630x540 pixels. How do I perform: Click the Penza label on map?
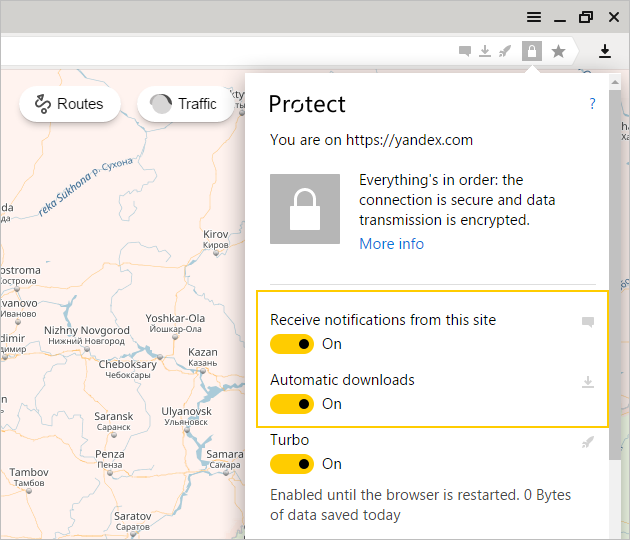click(x=110, y=459)
